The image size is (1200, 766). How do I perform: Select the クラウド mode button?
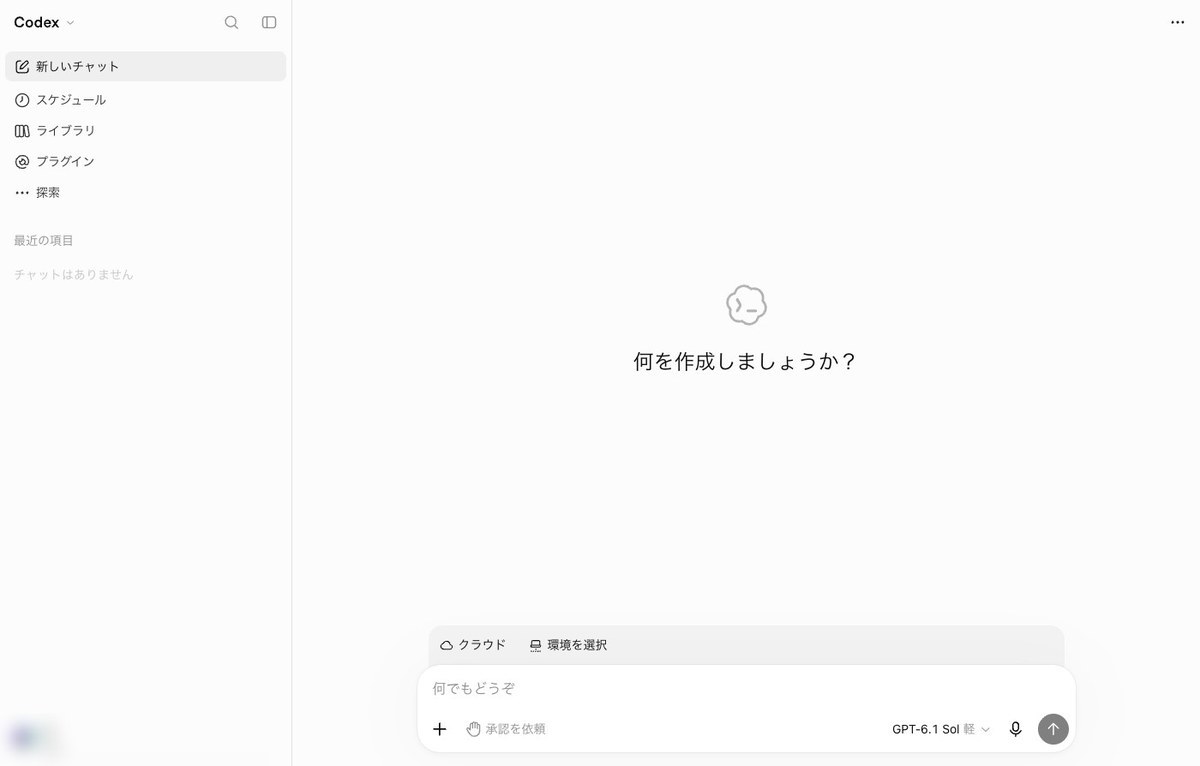click(473, 645)
